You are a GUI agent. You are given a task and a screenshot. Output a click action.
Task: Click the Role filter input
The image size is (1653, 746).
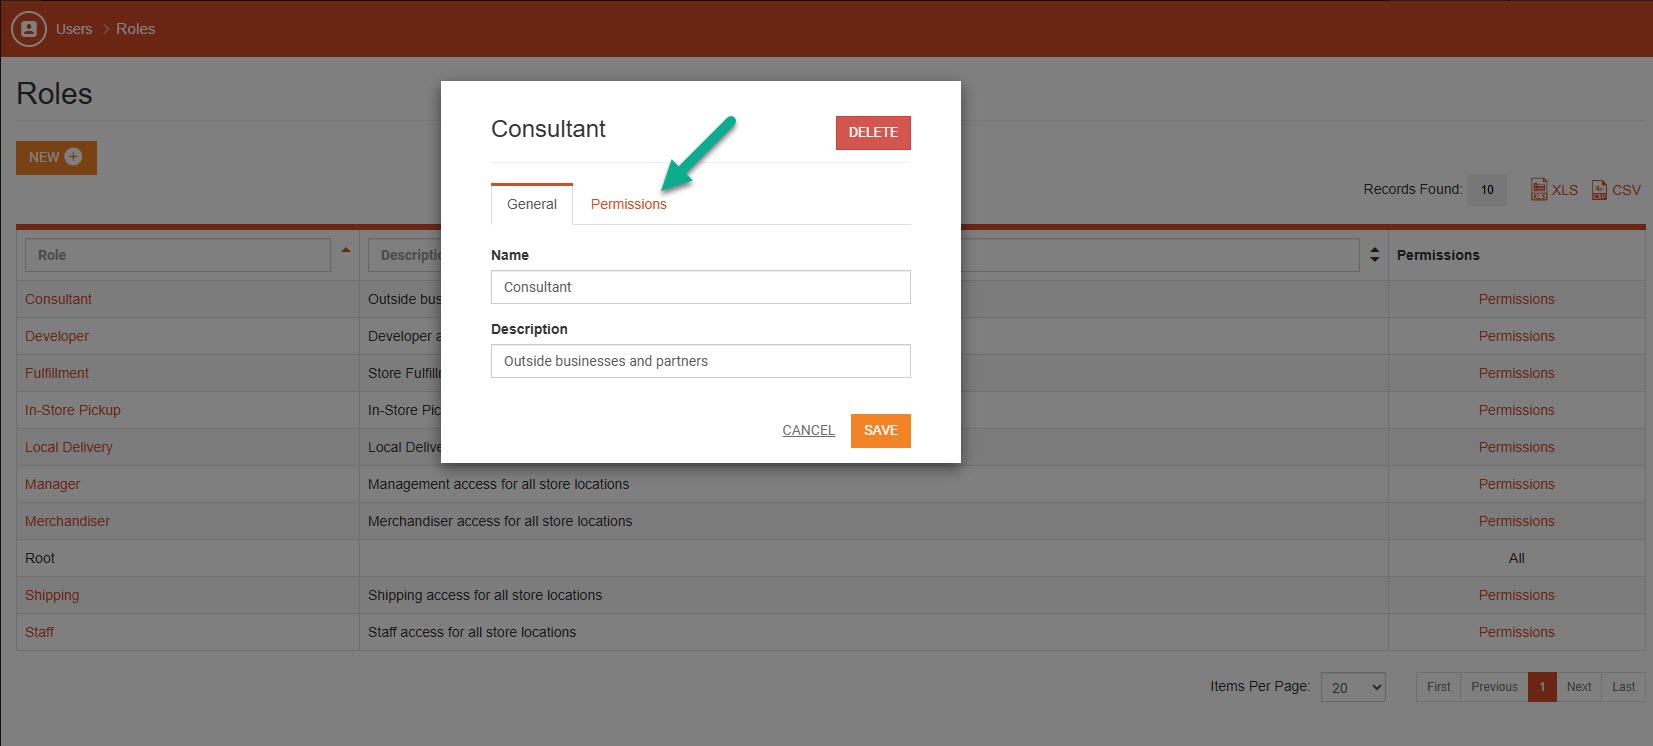pos(178,255)
